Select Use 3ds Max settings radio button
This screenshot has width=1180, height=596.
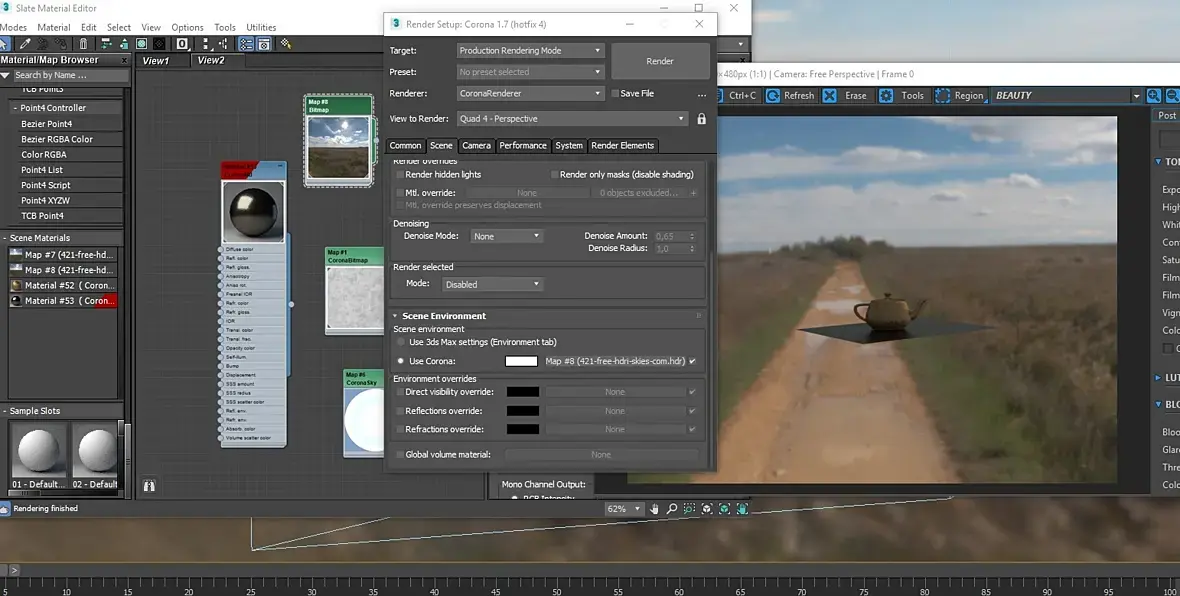click(x=400, y=342)
